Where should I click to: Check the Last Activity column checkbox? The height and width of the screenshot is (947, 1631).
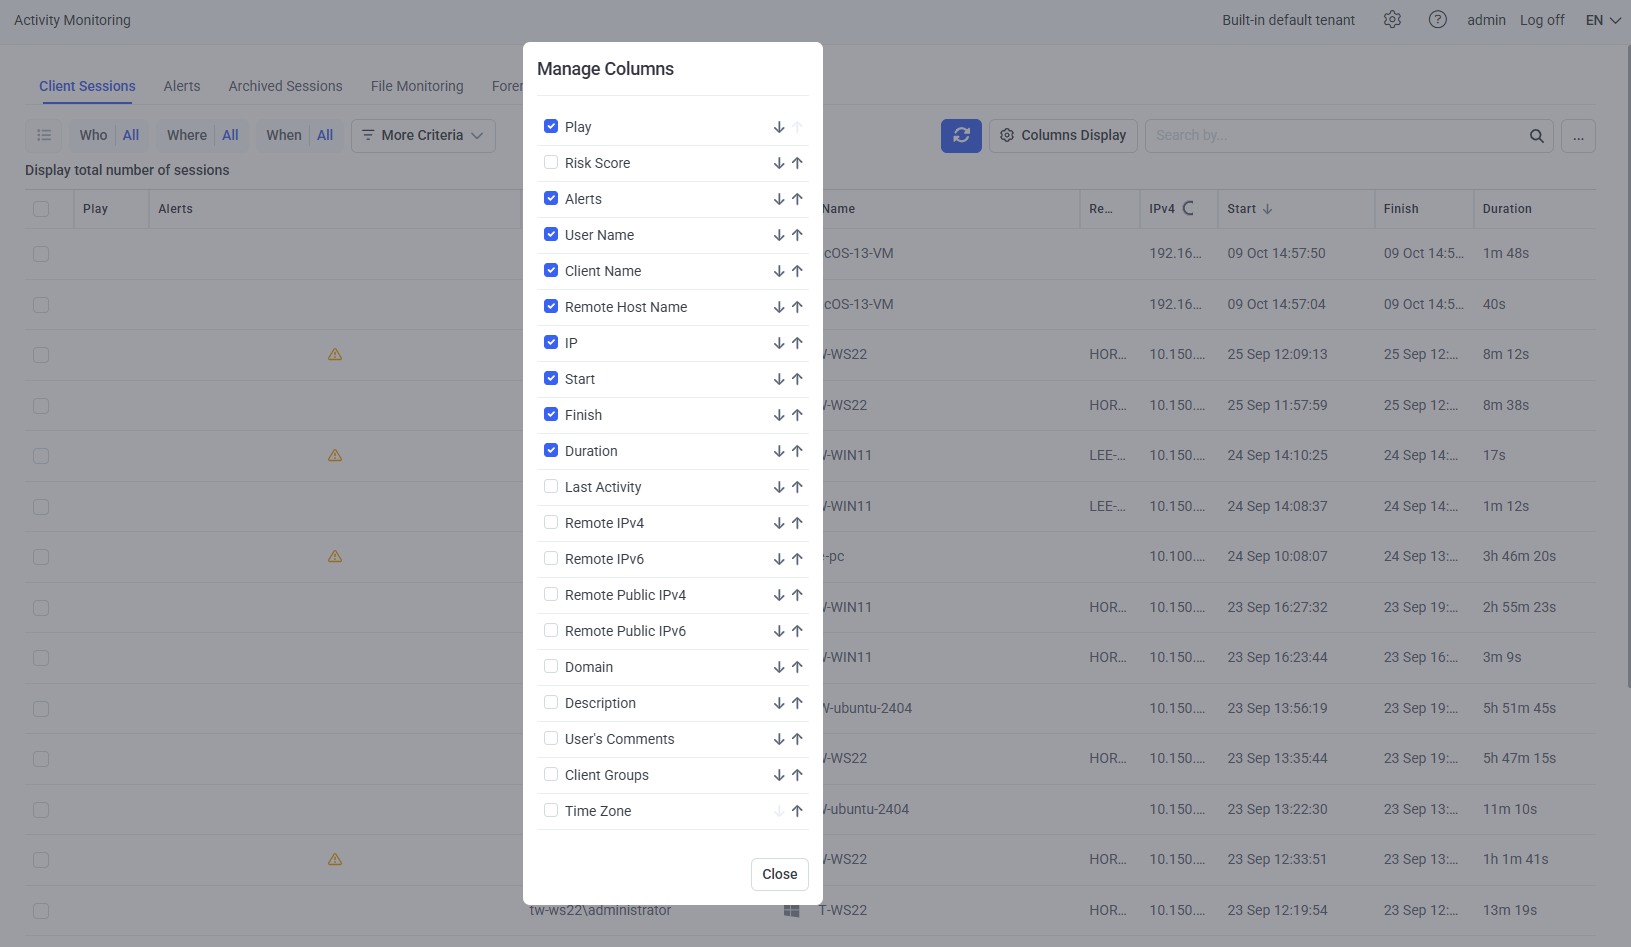pyautogui.click(x=551, y=487)
